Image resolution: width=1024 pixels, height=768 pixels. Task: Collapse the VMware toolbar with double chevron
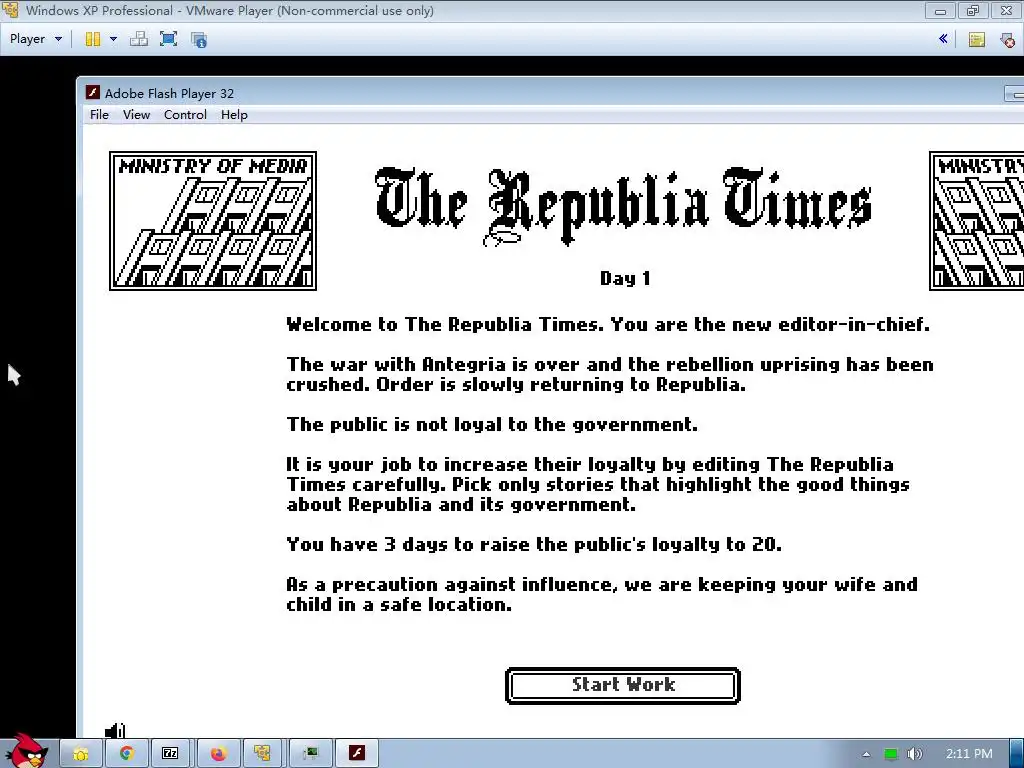click(943, 39)
